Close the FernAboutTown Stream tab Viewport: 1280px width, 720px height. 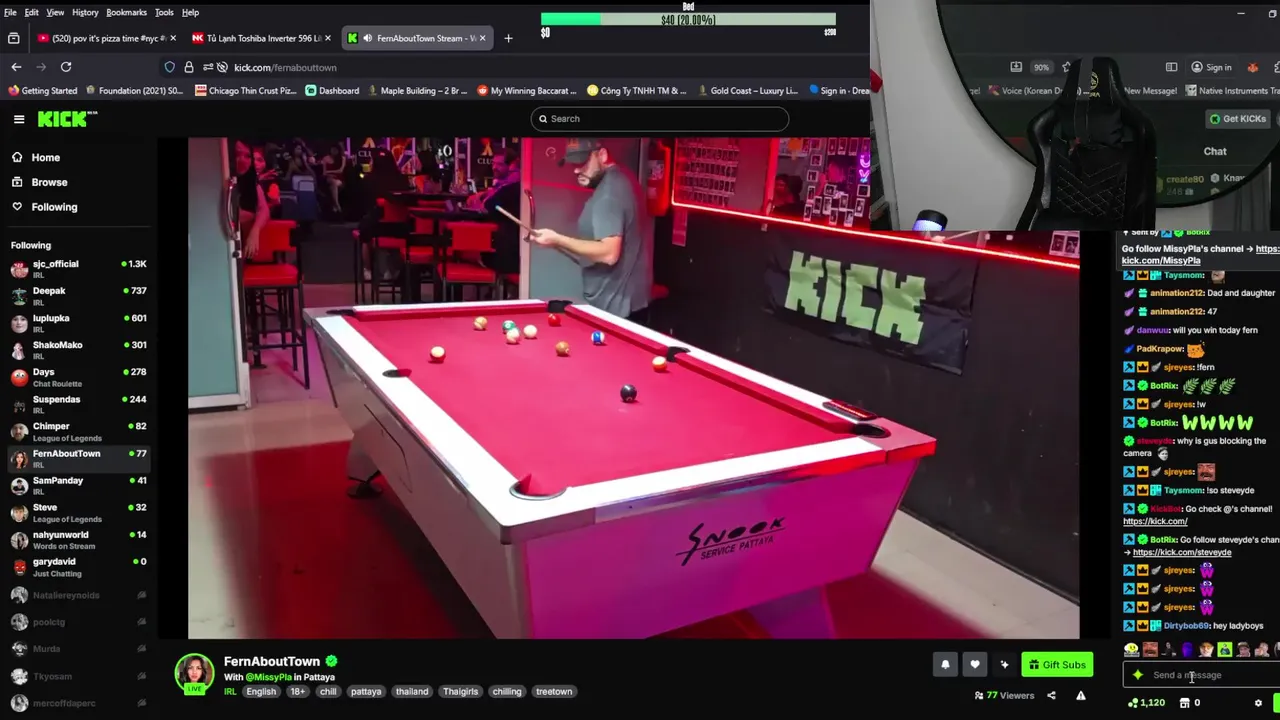click(483, 38)
